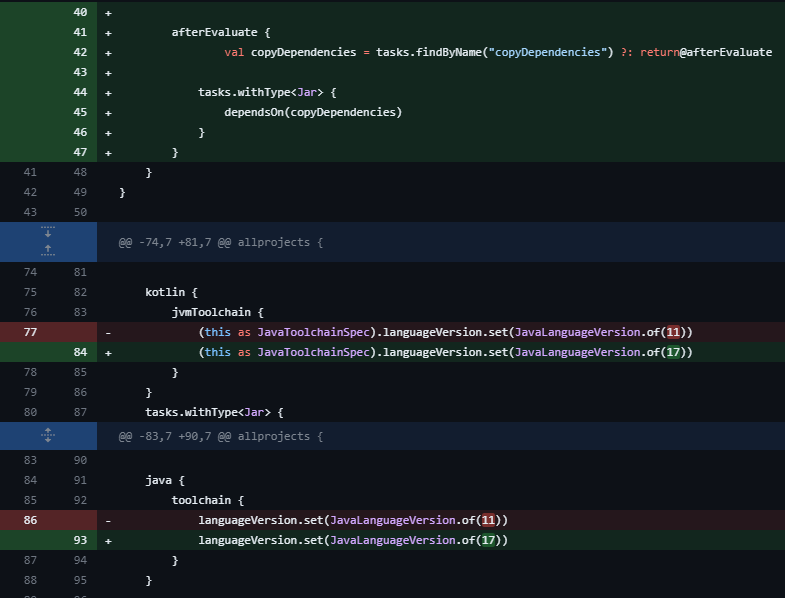Click highlighted 11 in deleted kotlin toolchain line

676,332
